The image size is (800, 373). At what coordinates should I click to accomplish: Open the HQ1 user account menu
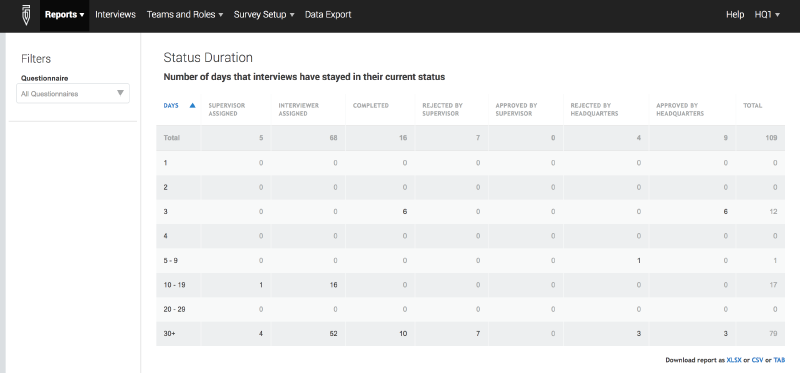(767, 15)
